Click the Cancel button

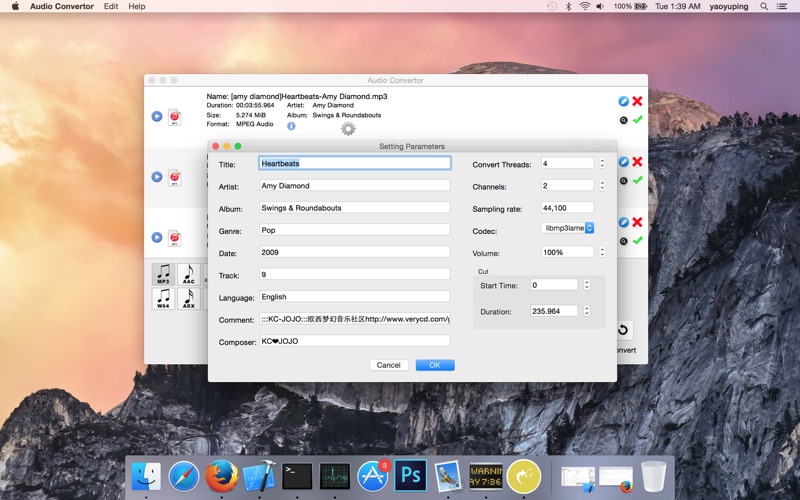pyautogui.click(x=388, y=365)
